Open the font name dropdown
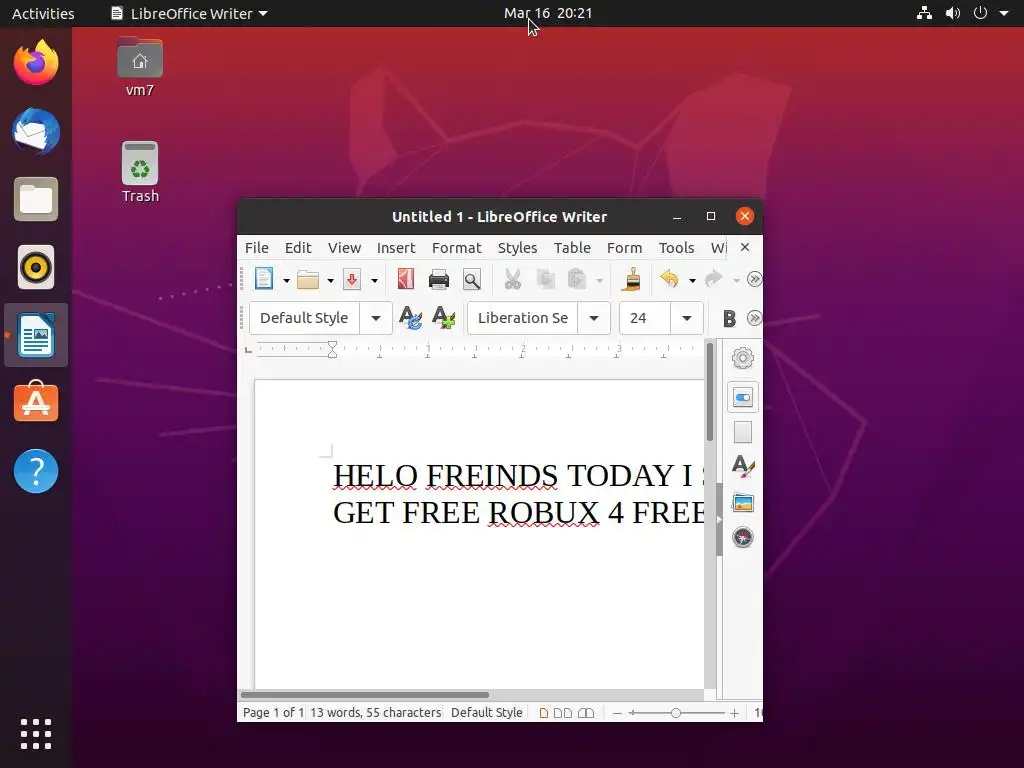This screenshot has width=1024, height=768. point(594,319)
